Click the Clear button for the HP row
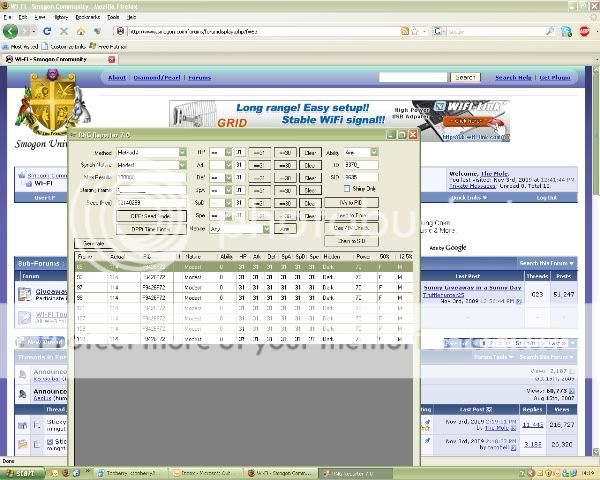 pyautogui.click(x=309, y=152)
